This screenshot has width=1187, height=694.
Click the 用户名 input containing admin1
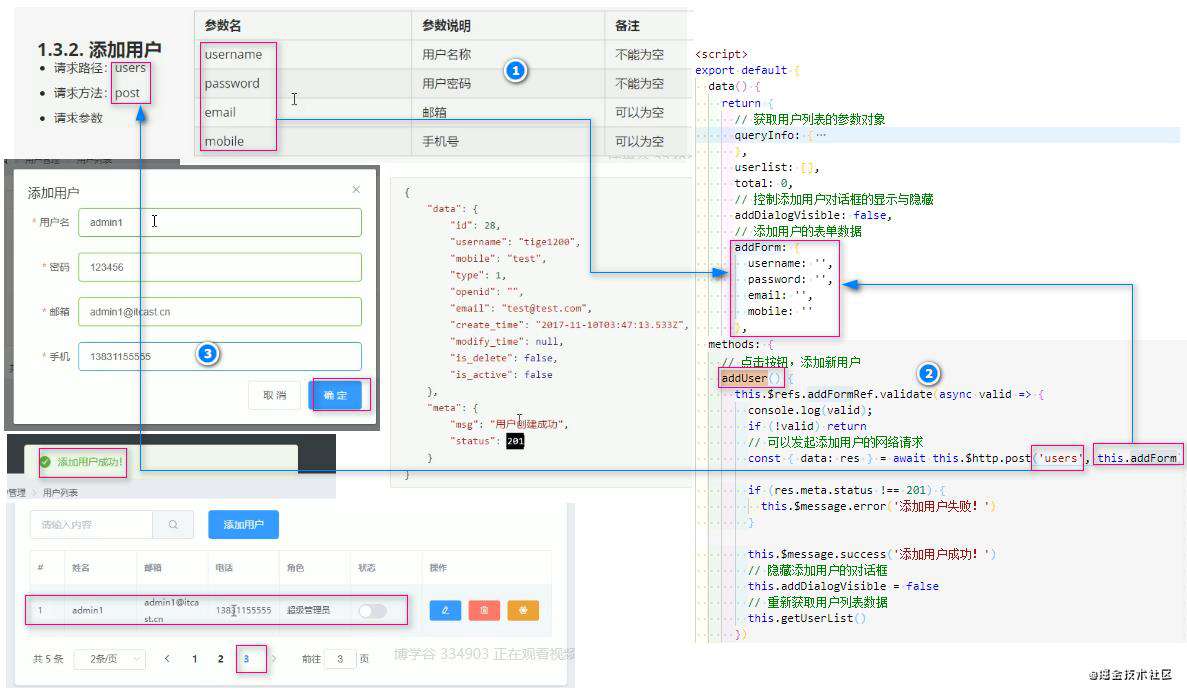[220, 223]
